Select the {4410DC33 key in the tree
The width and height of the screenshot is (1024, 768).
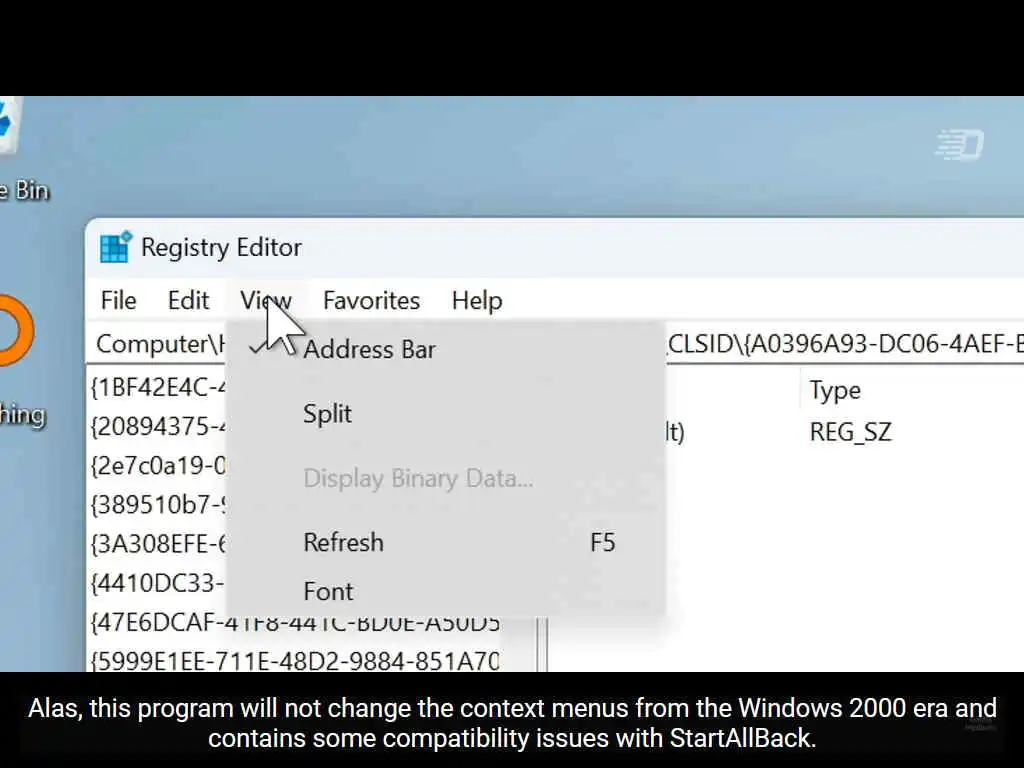click(157, 583)
